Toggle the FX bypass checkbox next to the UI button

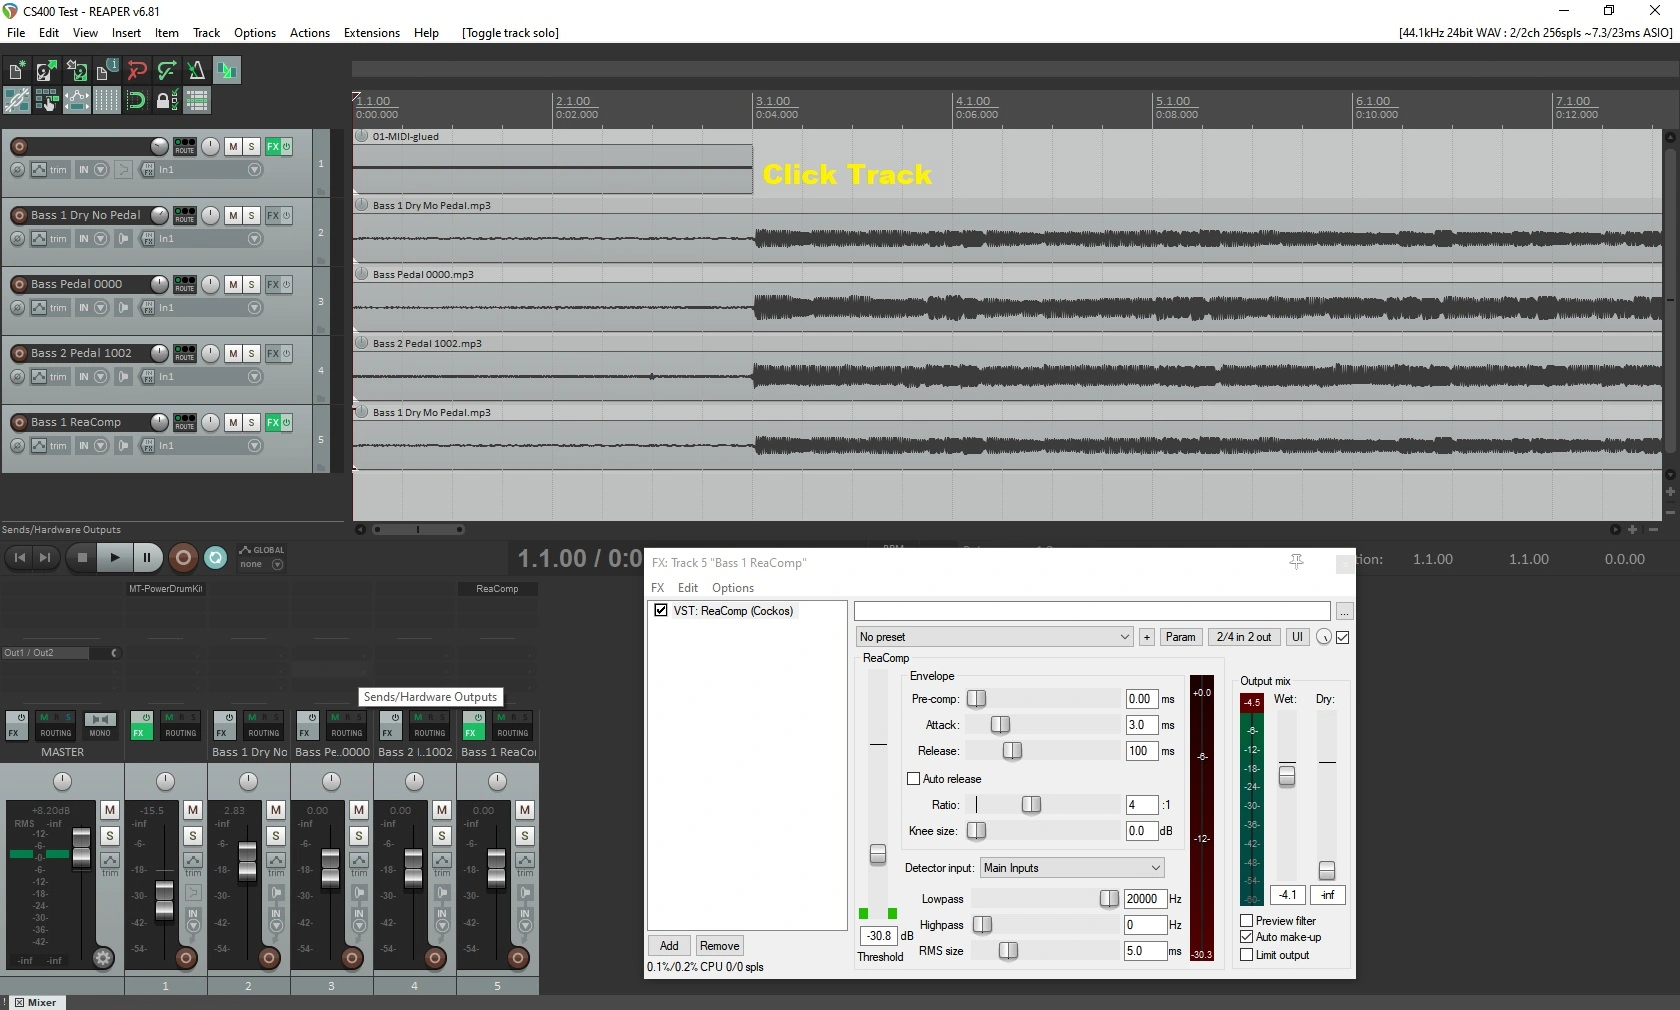pos(1343,637)
